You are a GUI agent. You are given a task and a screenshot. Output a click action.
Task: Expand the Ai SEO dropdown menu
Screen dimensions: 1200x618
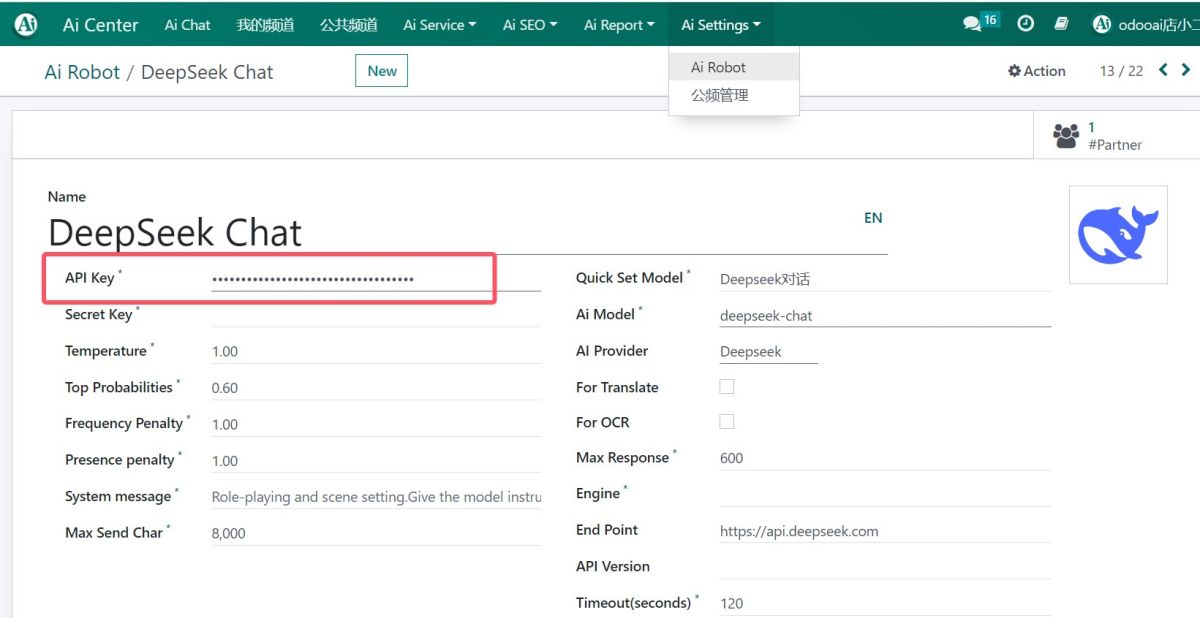point(529,25)
